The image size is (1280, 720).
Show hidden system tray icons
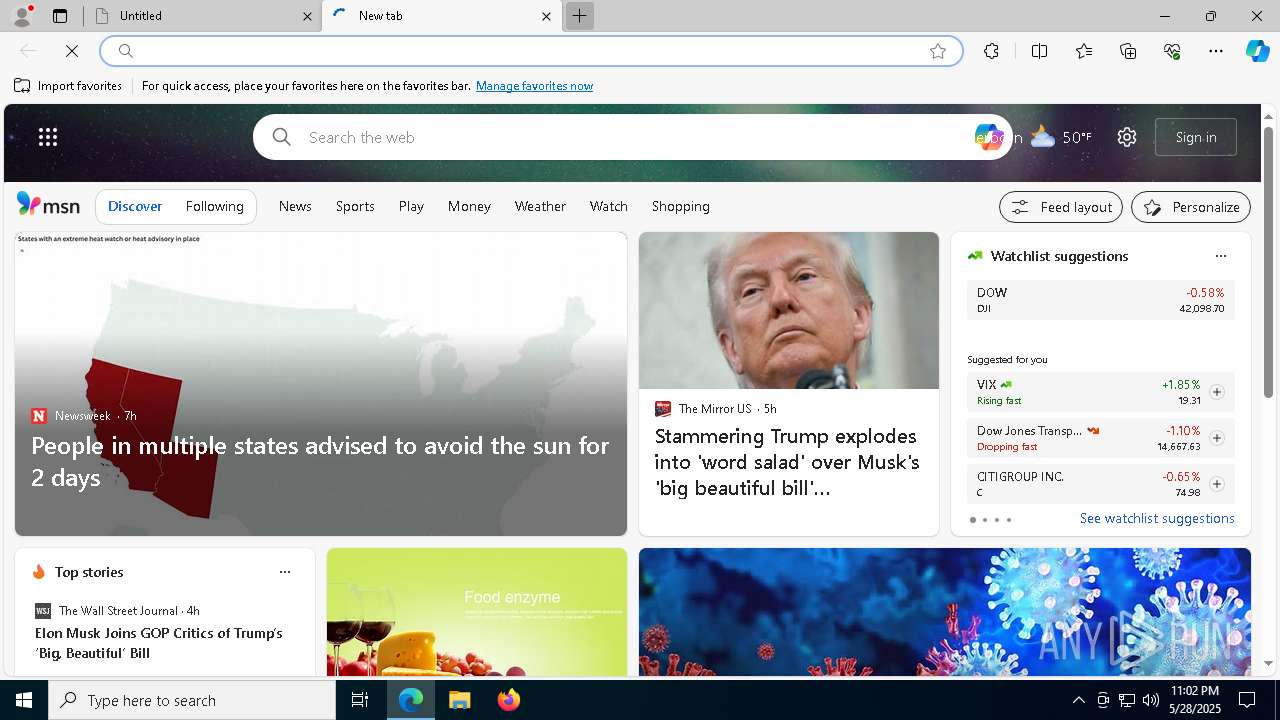pyautogui.click(x=1078, y=700)
